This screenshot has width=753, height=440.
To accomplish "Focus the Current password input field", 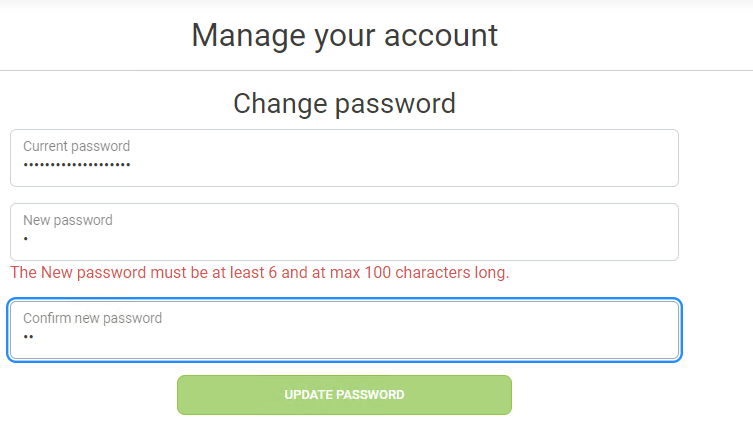I will [x=344, y=158].
